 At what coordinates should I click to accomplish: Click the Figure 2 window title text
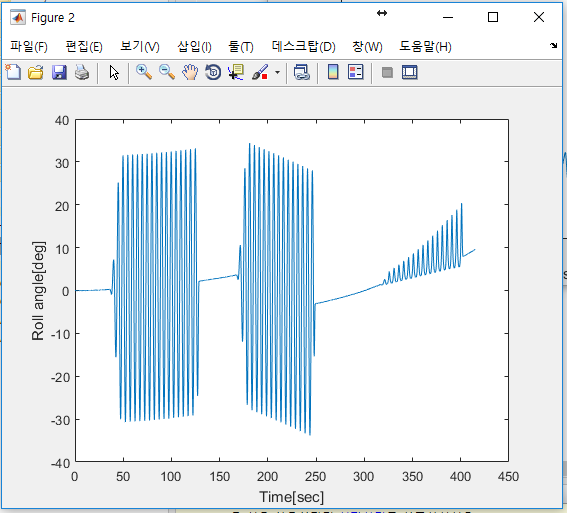pyautogui.click(x=53, y=18)
